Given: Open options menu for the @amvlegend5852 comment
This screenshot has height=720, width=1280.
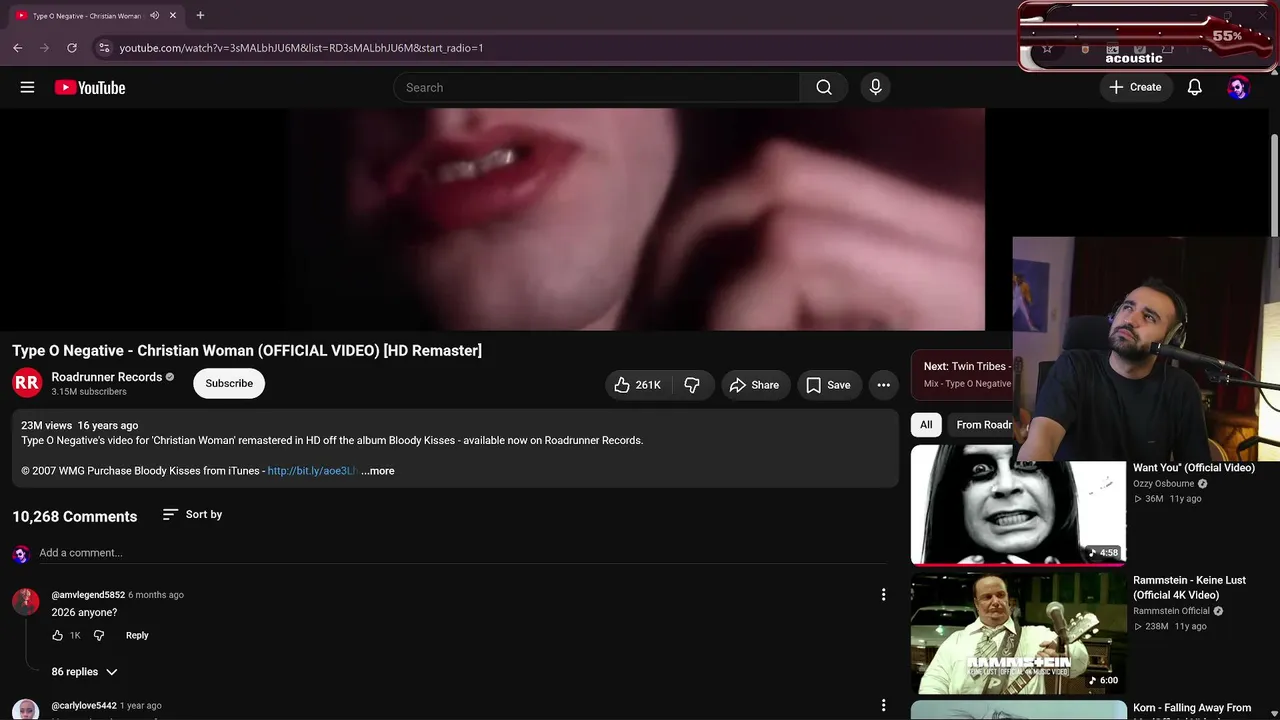Looking at the screenshot, I should 883,595.
